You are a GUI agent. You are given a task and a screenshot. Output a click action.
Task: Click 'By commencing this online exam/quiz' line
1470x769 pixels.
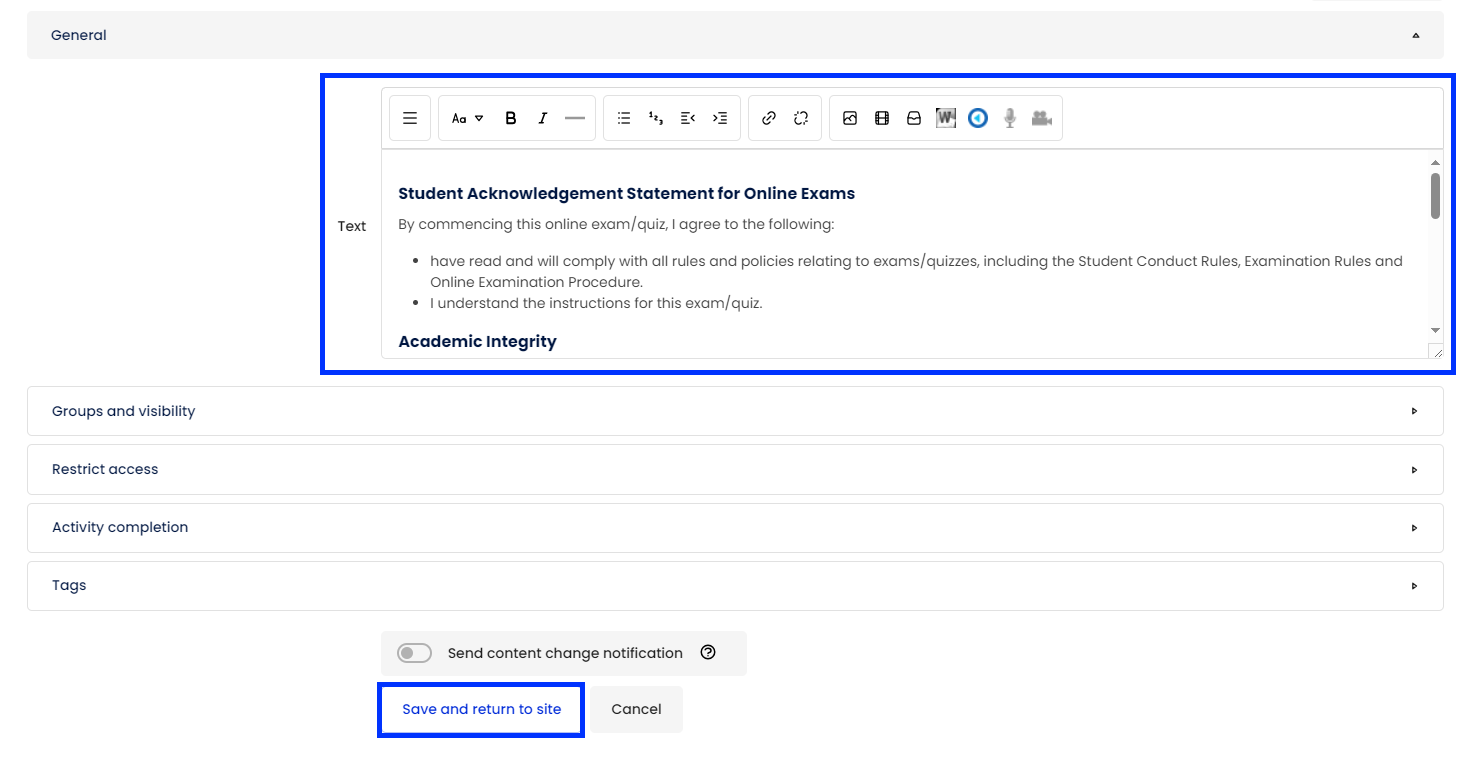[616, 224]
